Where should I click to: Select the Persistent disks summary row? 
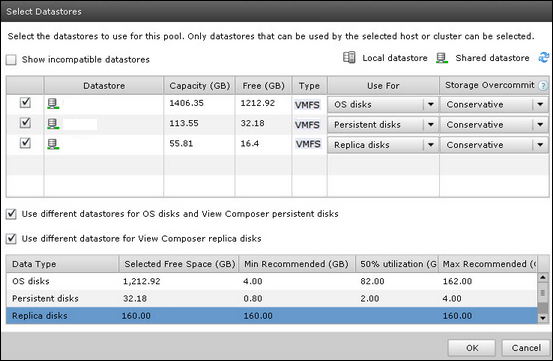[272, 299]
